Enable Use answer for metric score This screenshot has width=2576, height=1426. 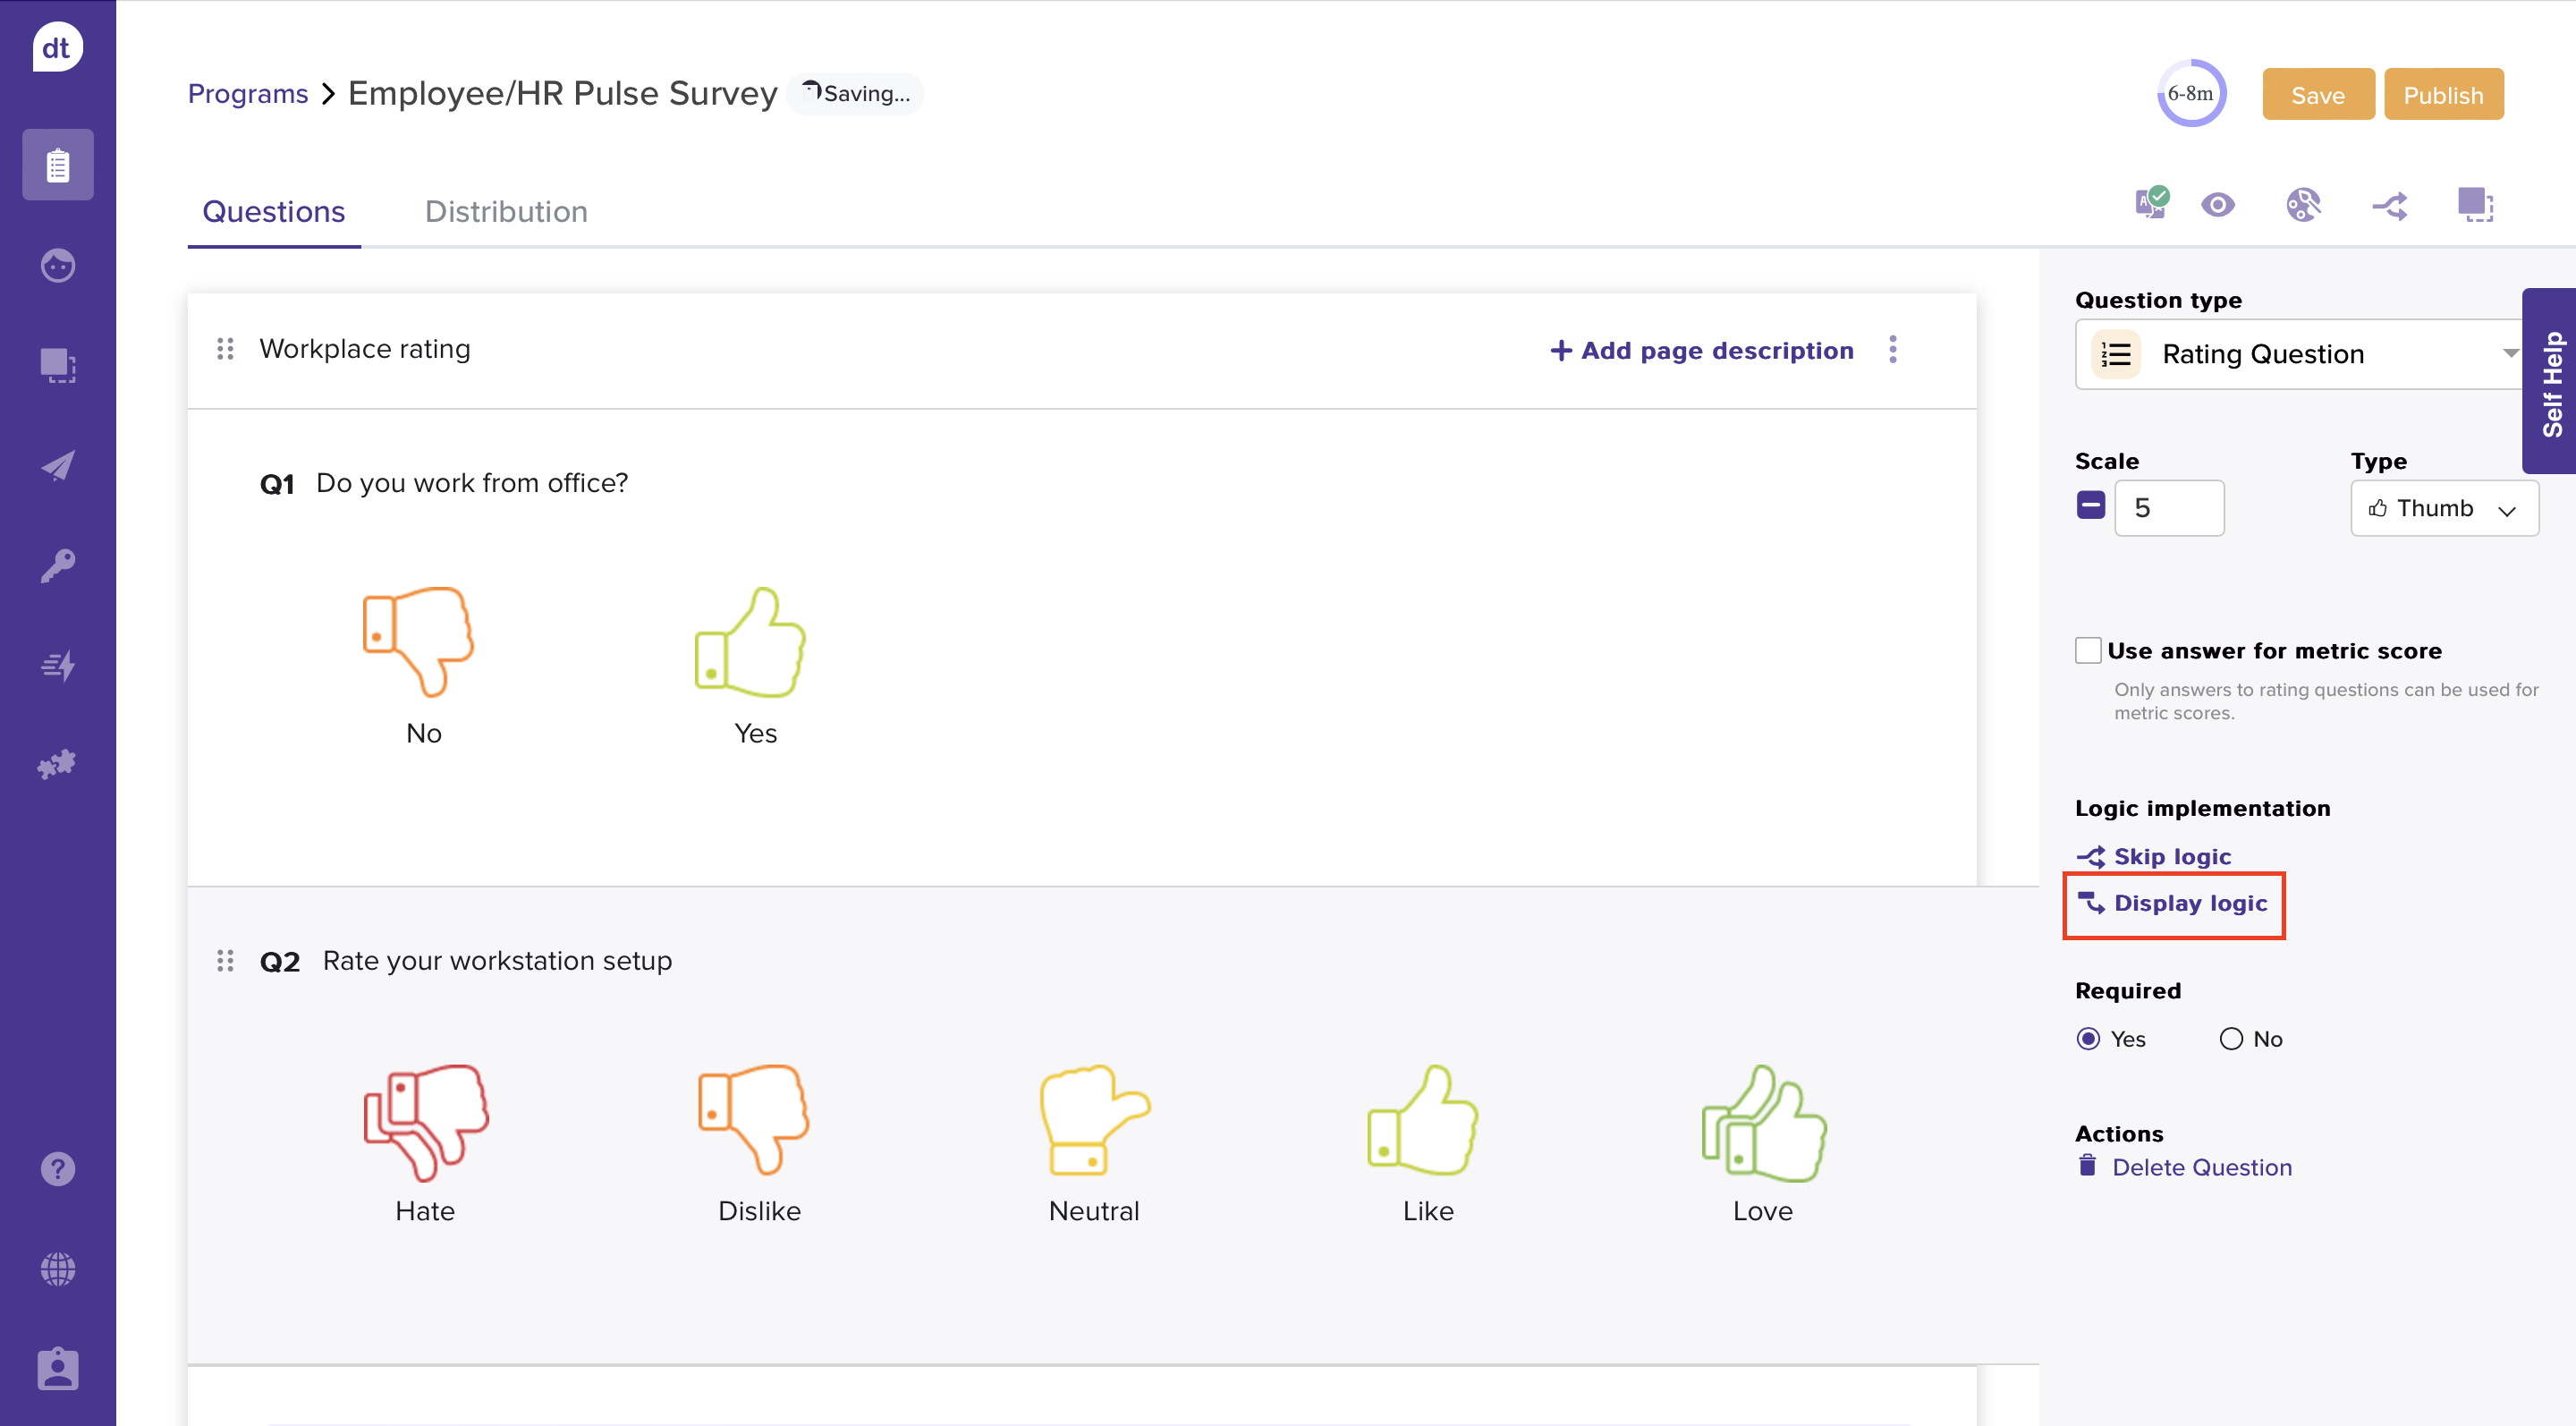click(2088, 651)
